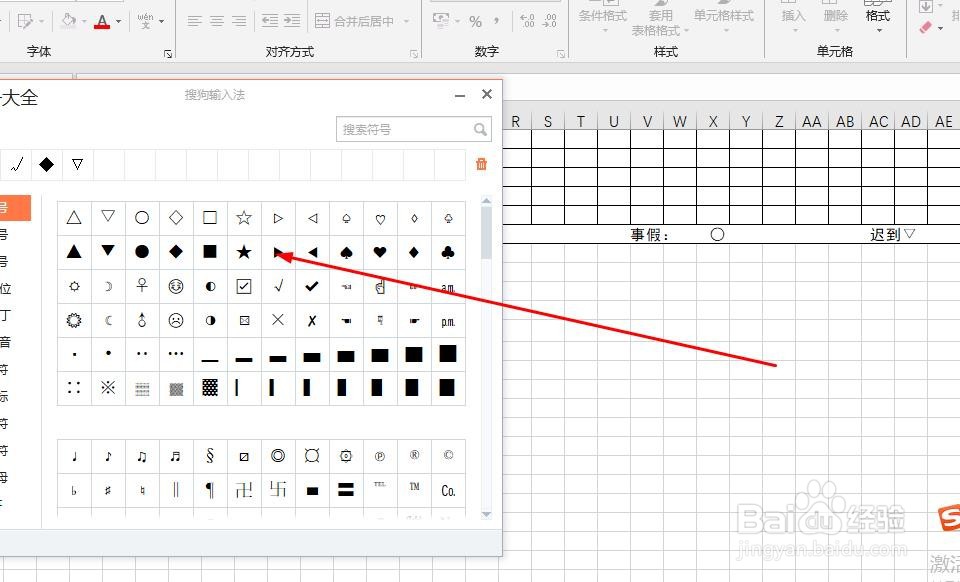
Task: Open cell styles dropdown
Action: [x=724, y=18]
